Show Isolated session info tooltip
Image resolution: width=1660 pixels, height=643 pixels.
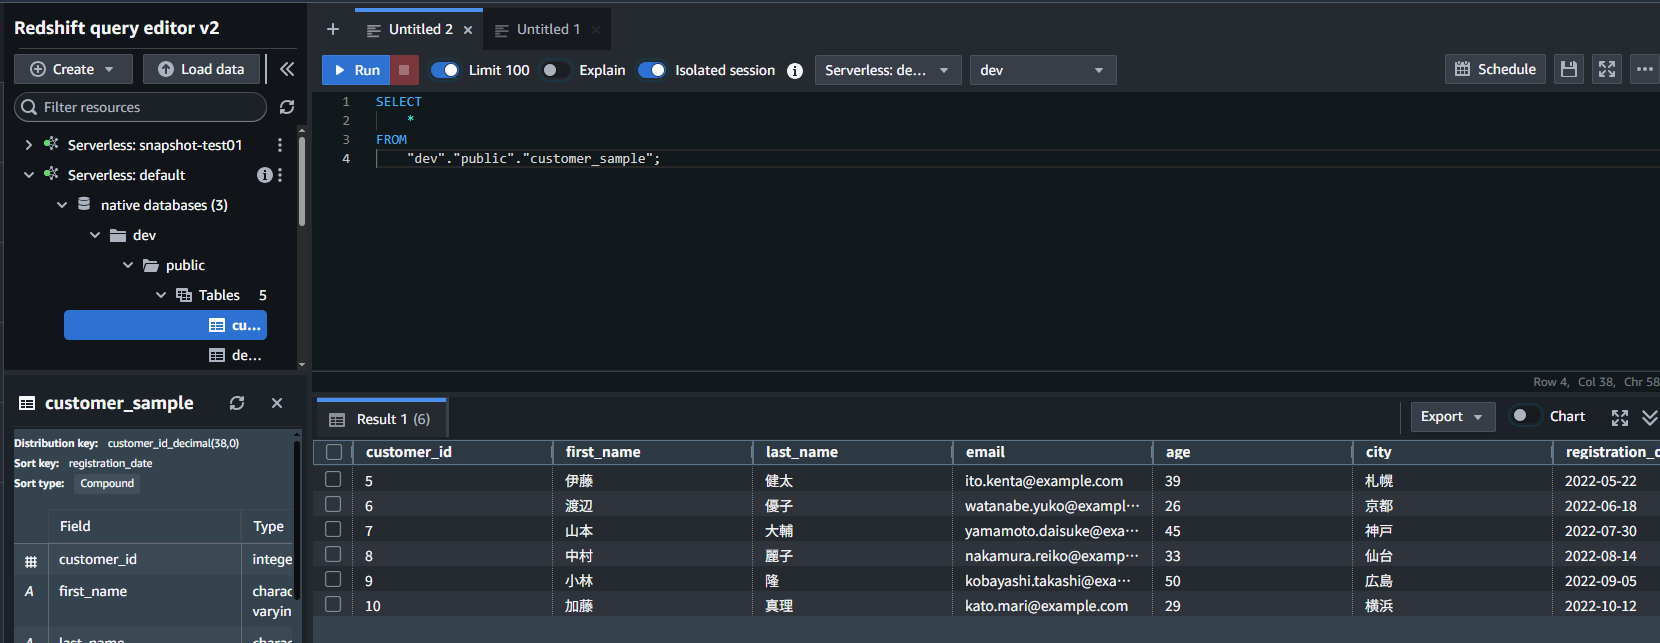(795, 70)
